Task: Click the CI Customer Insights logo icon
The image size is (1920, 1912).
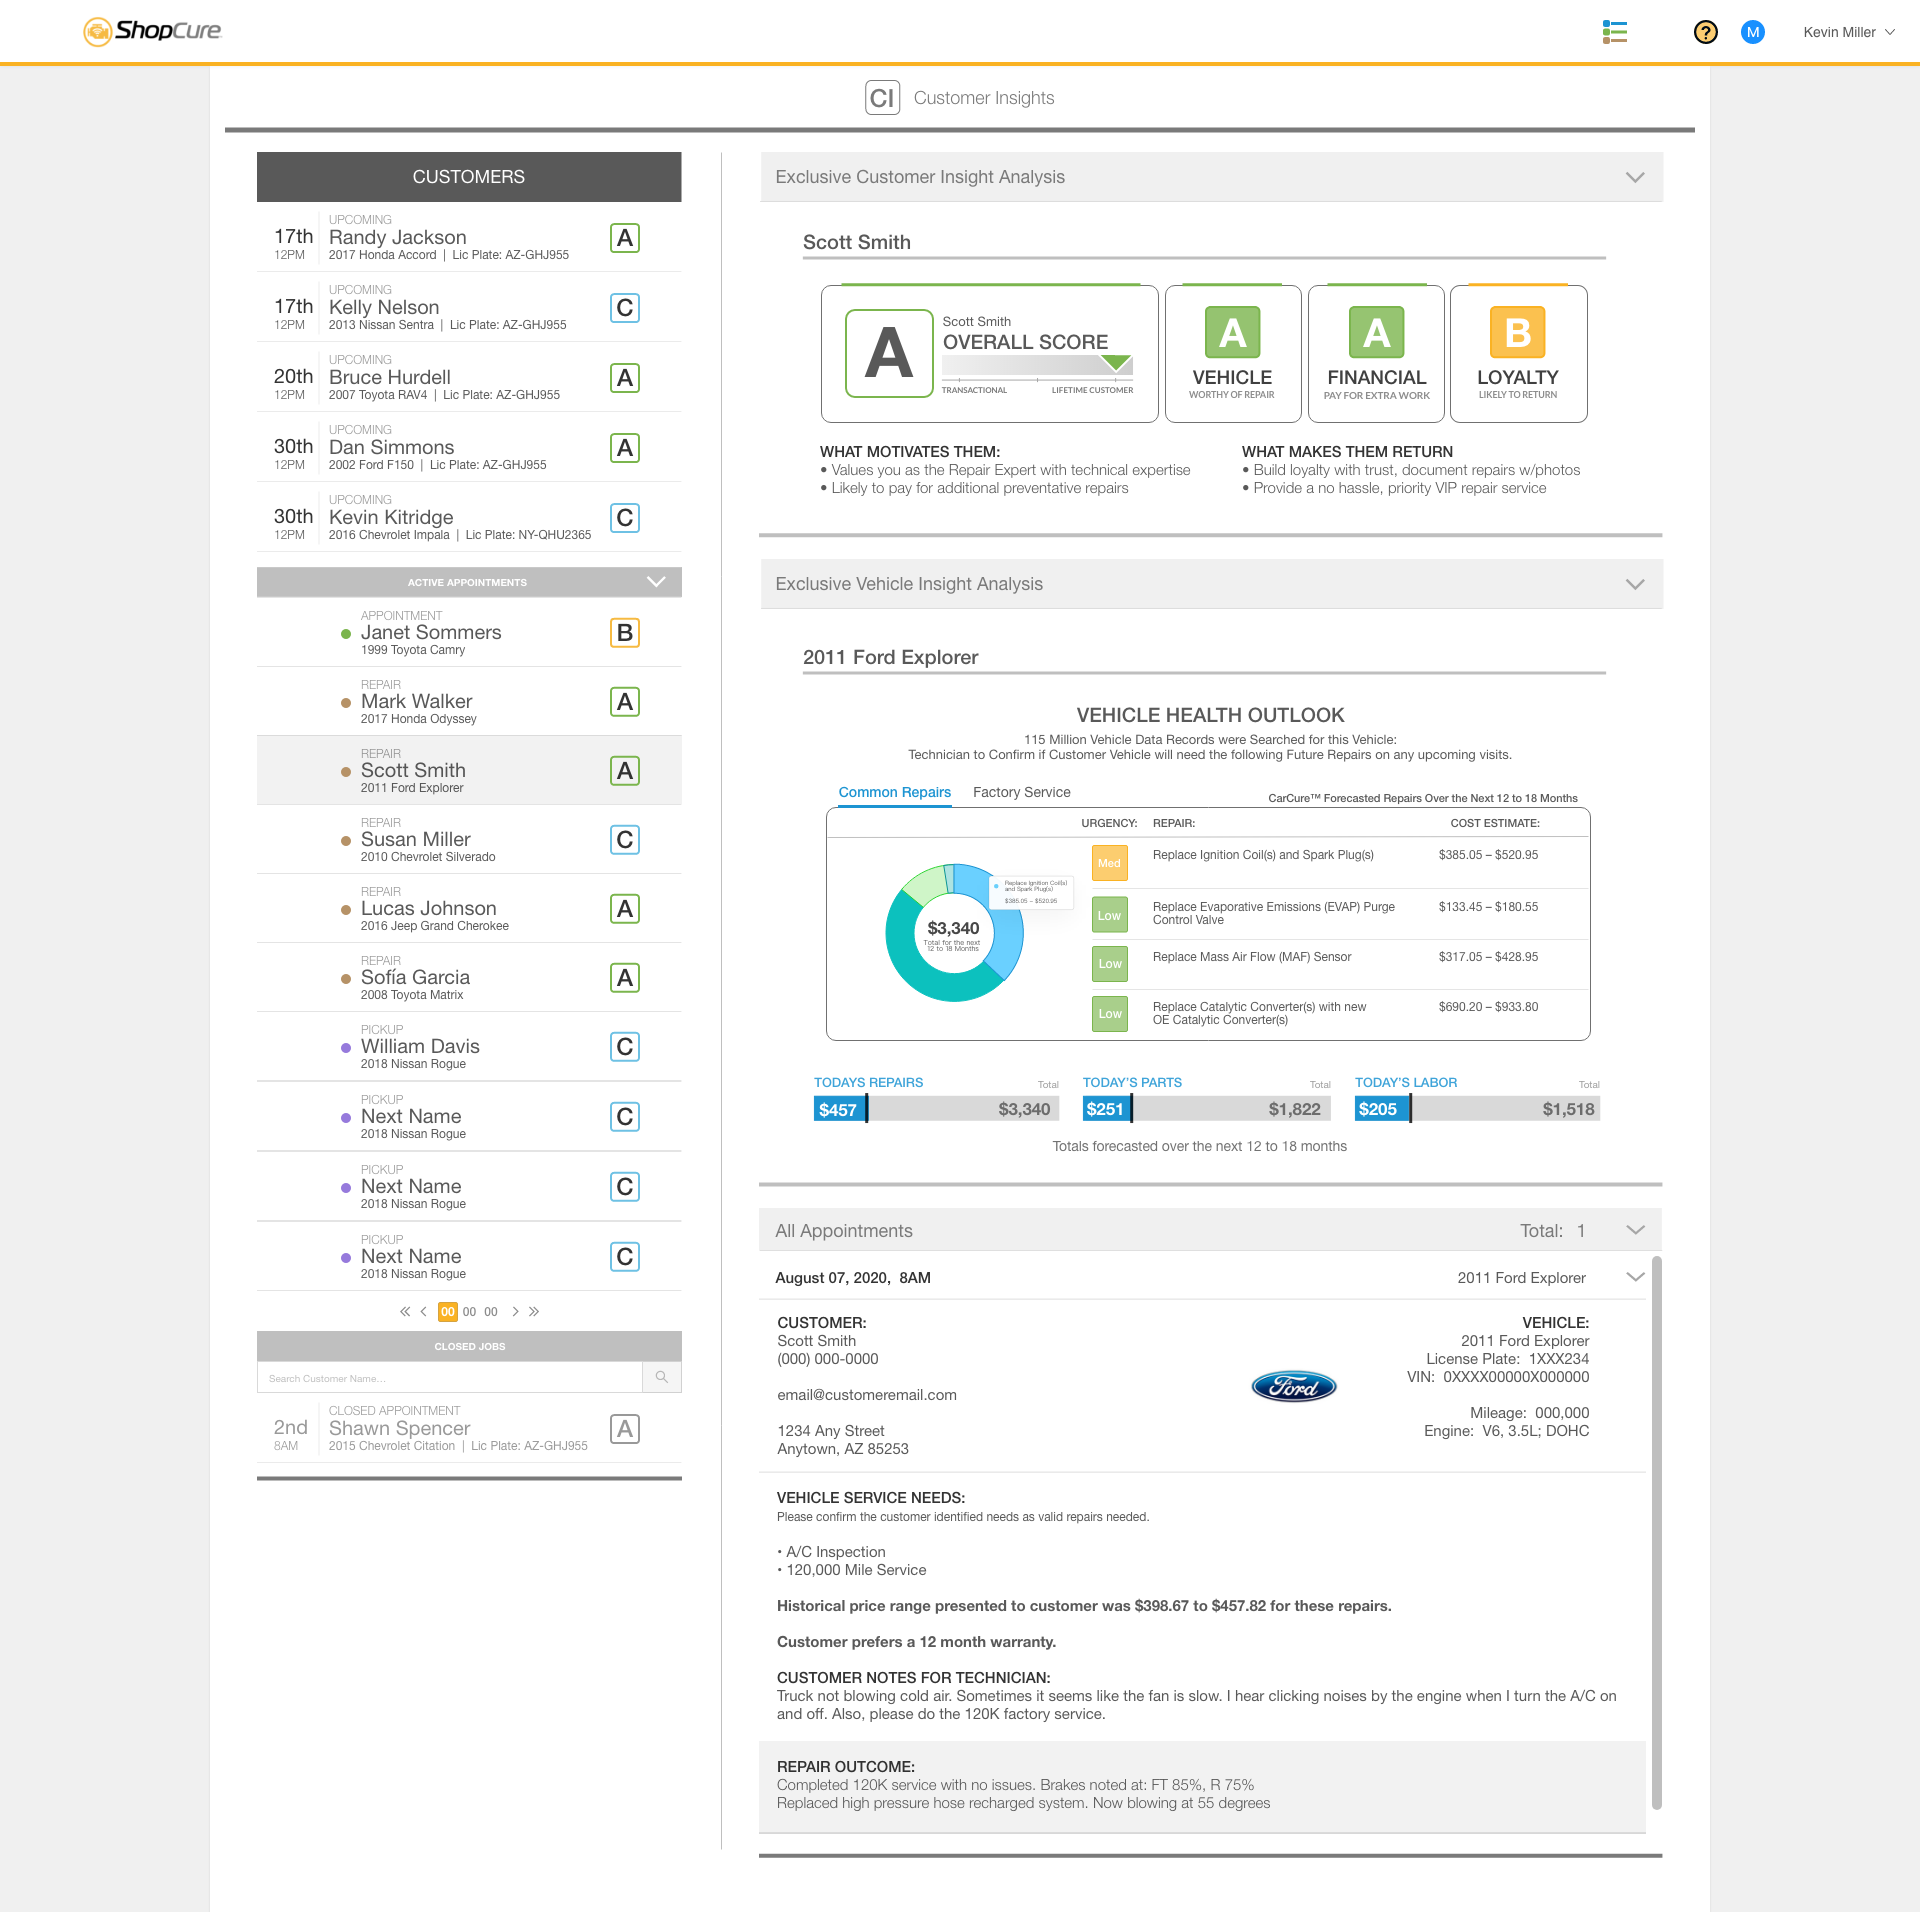Action: point(882,98)
